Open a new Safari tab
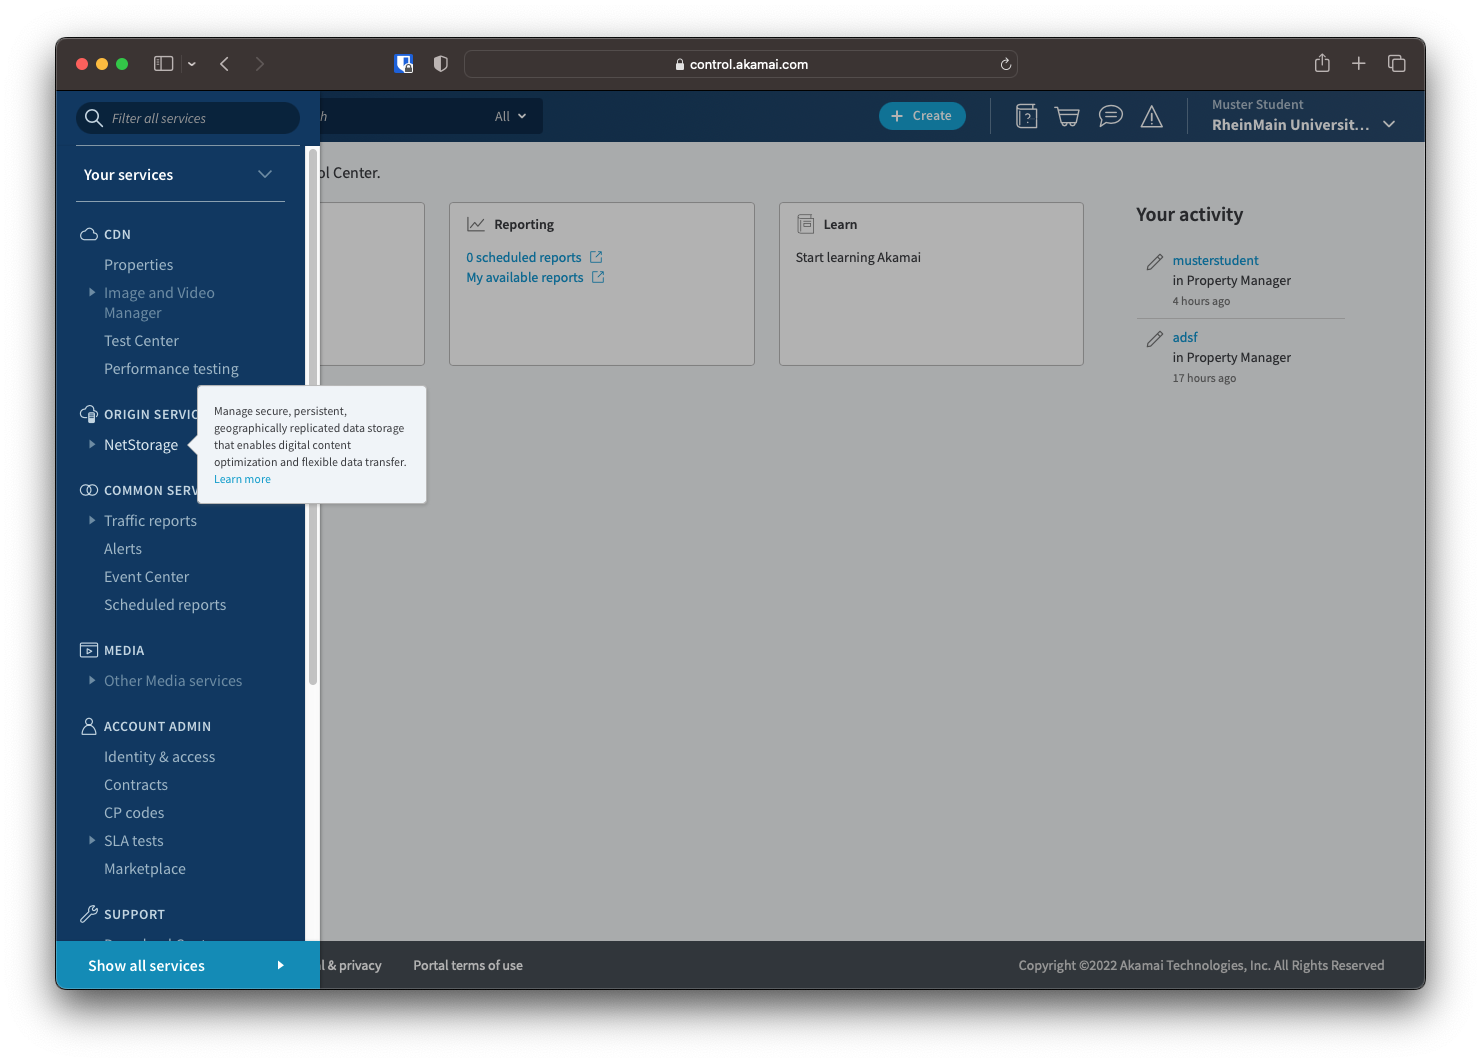The width and height of the screenshot is (1481, 1063). coord(1359,63)
